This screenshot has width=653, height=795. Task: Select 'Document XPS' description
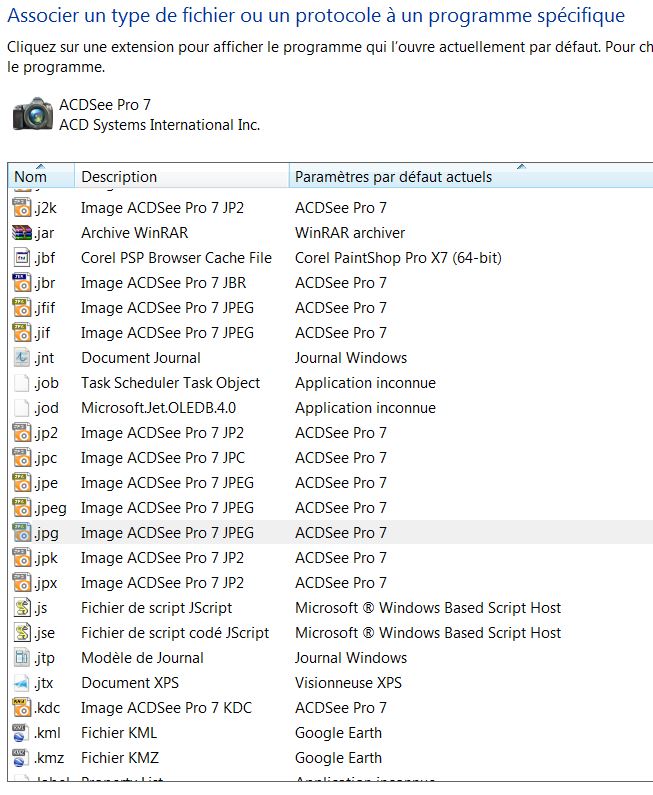point(130,683)
